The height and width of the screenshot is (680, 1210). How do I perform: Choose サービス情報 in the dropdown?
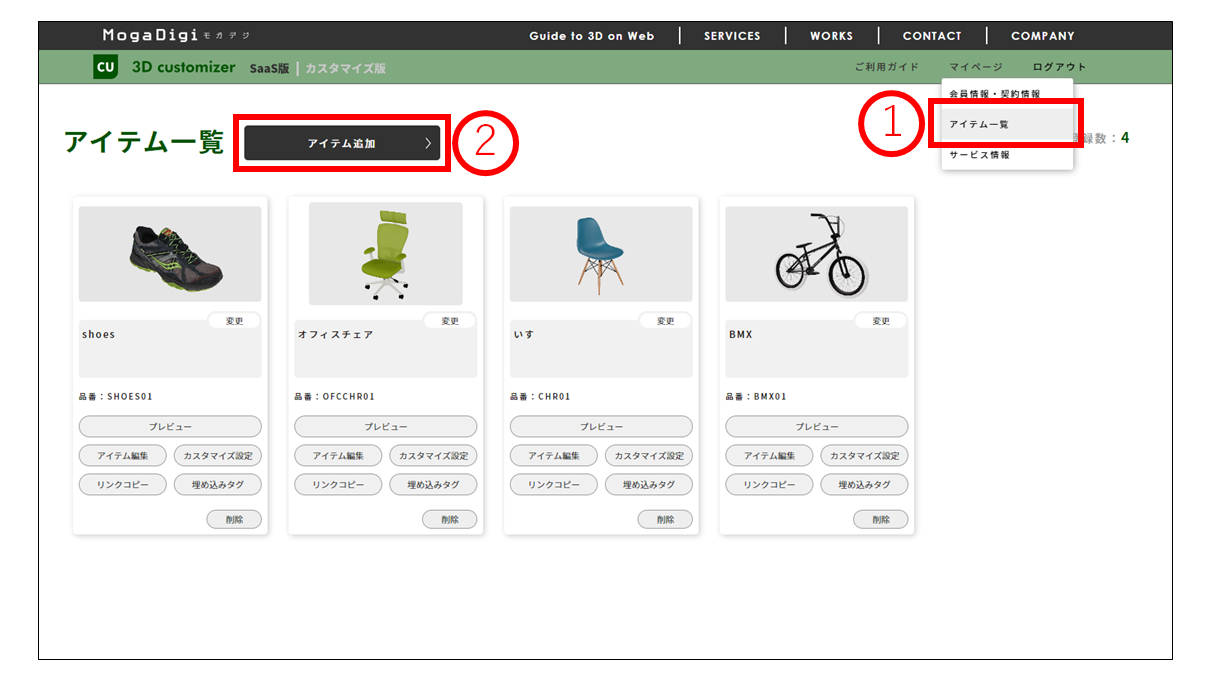point(980,155)
